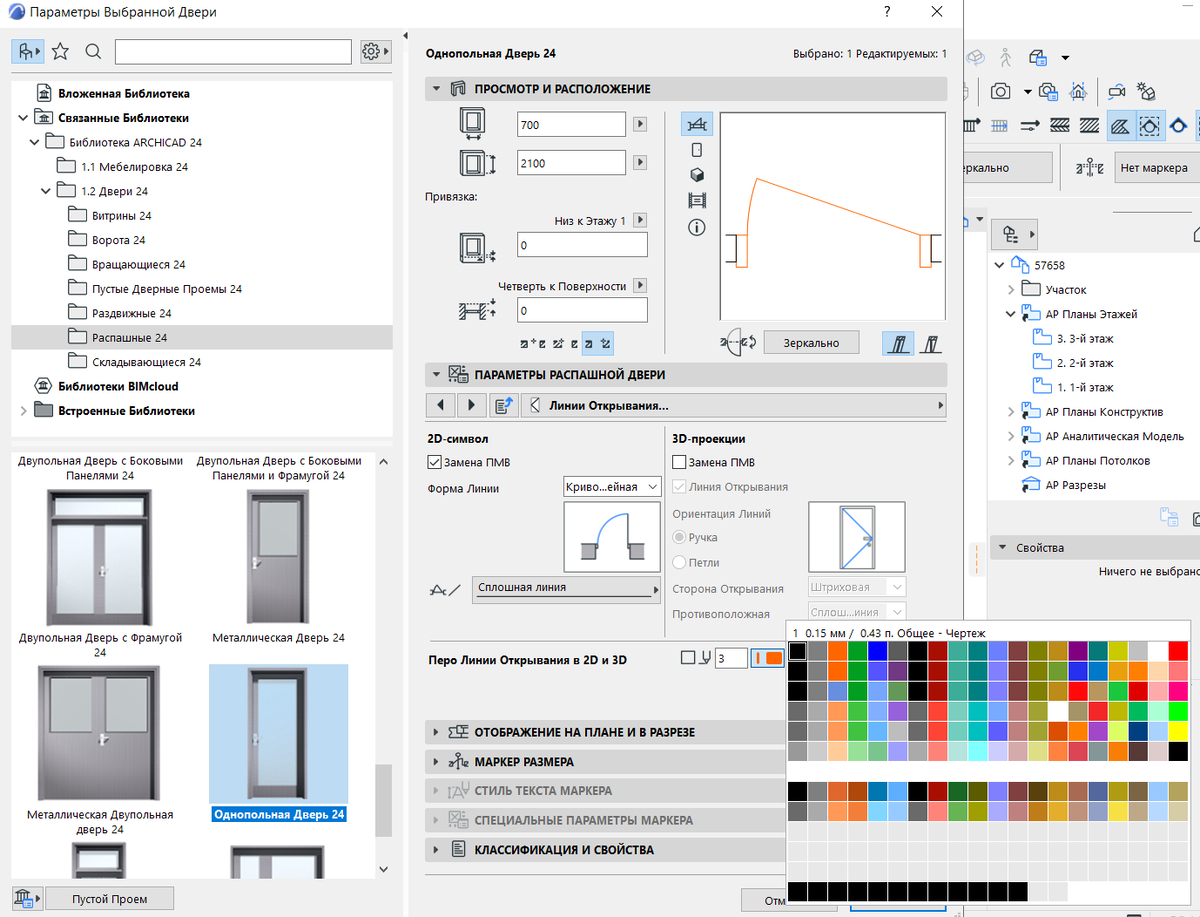This screenshot has height=917, width=1200.
Task: Switch preview to 2D plan symbol view
Action: click(697, 124)
